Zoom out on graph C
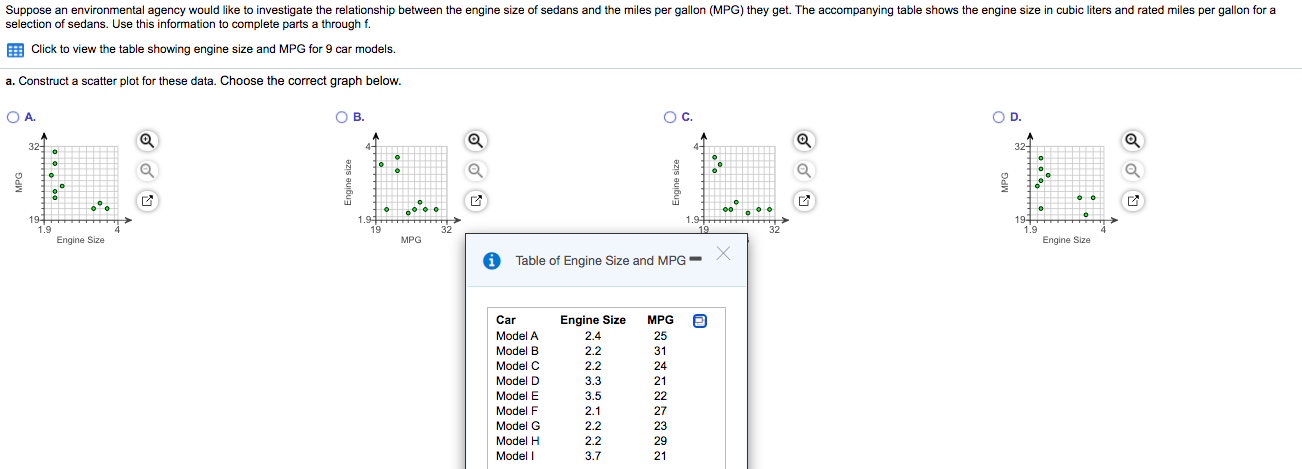Viewport: 1302px width, 469px height. [x=802, y=169]
